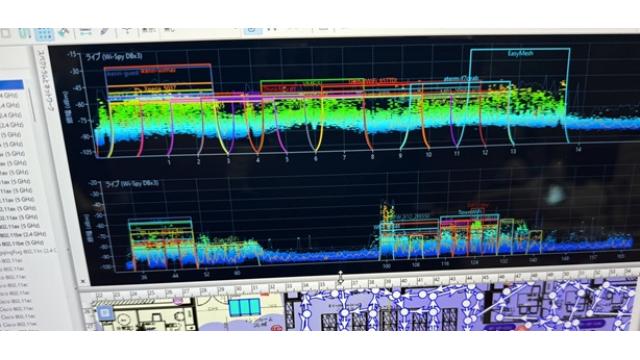Click the lower 'ライブ (Wi-Spy DBx3)' chart title

pos(132,184)
